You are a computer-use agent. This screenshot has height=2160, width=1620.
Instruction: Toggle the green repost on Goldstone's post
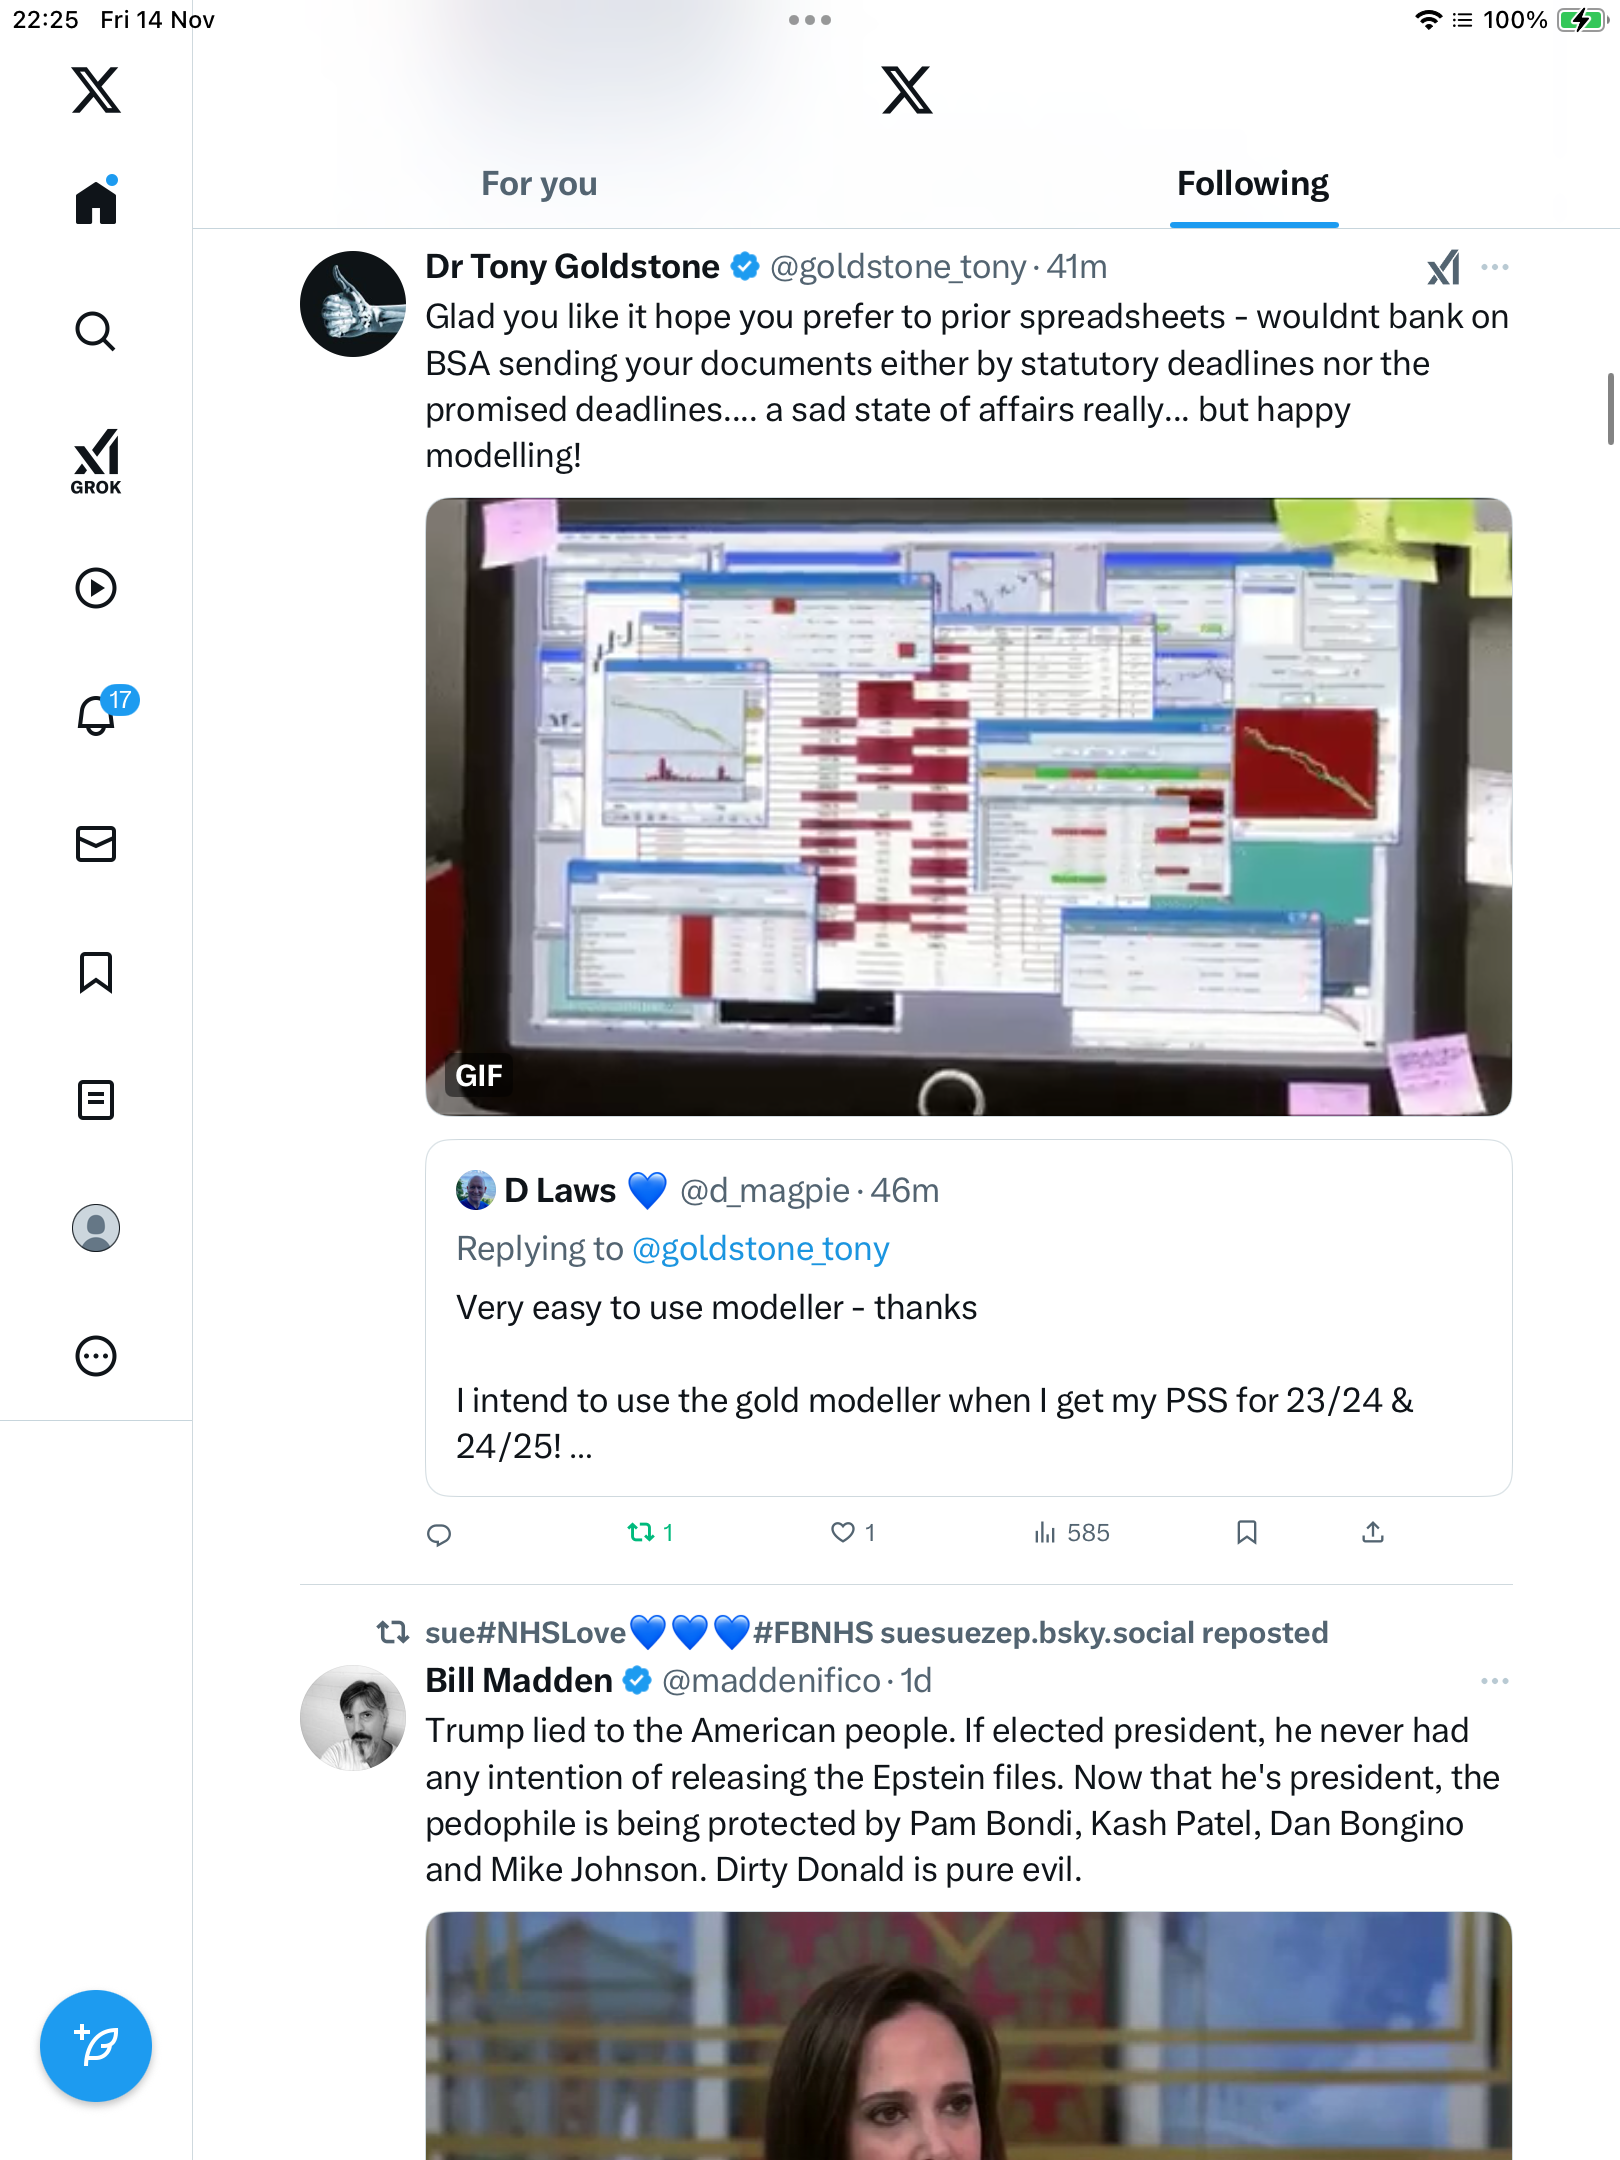[650, 1533]
